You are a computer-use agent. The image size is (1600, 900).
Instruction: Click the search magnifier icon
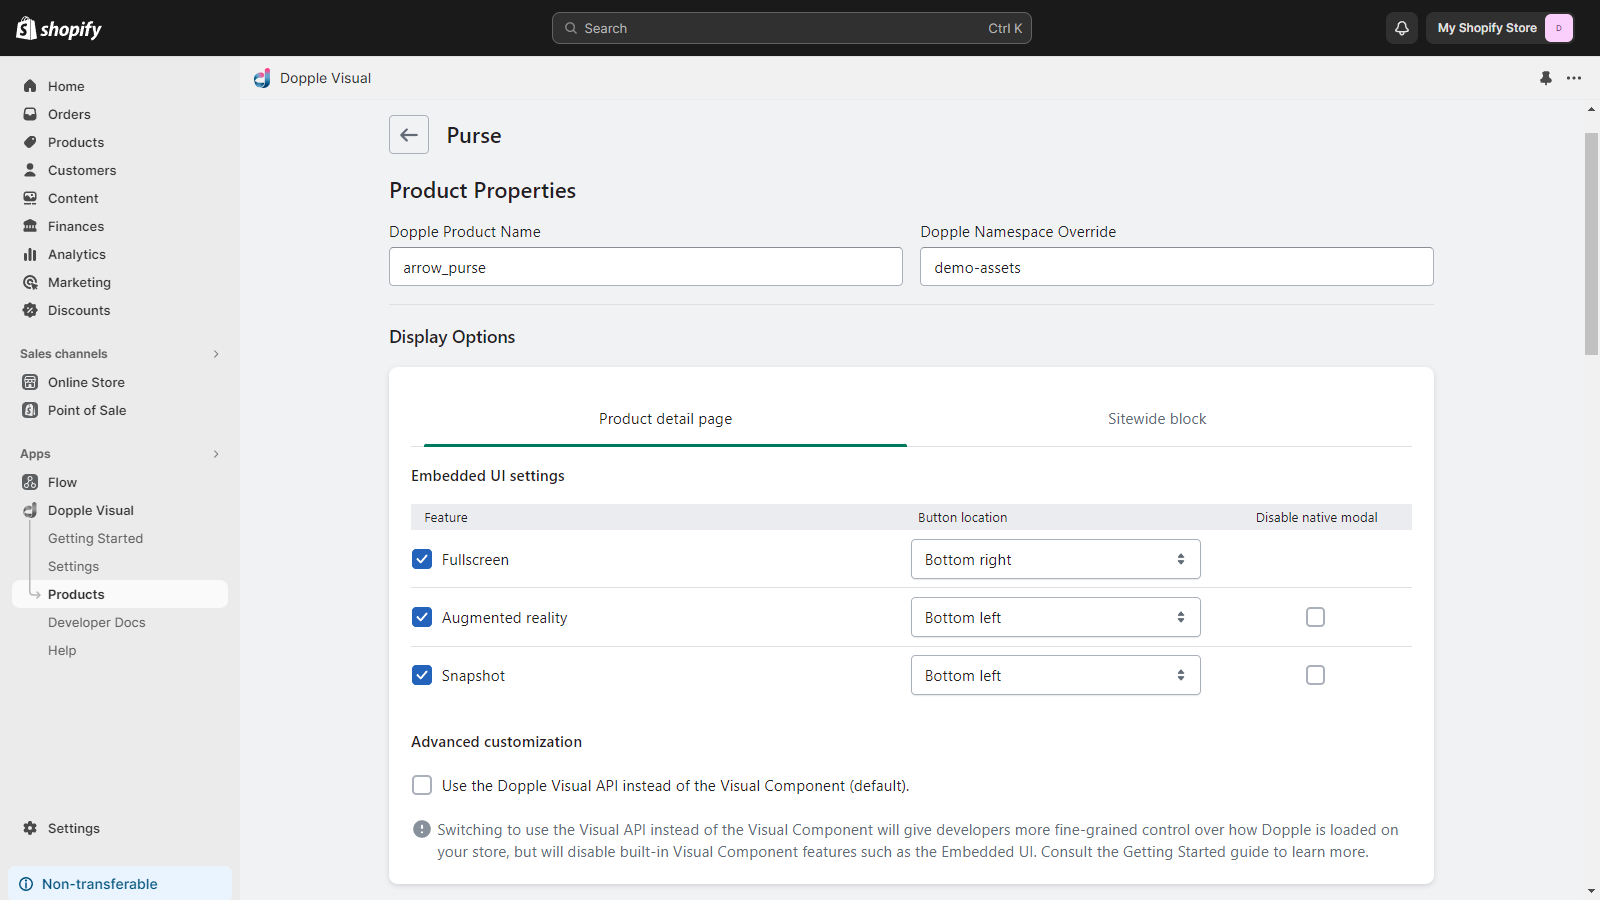(x=571, y=28)
